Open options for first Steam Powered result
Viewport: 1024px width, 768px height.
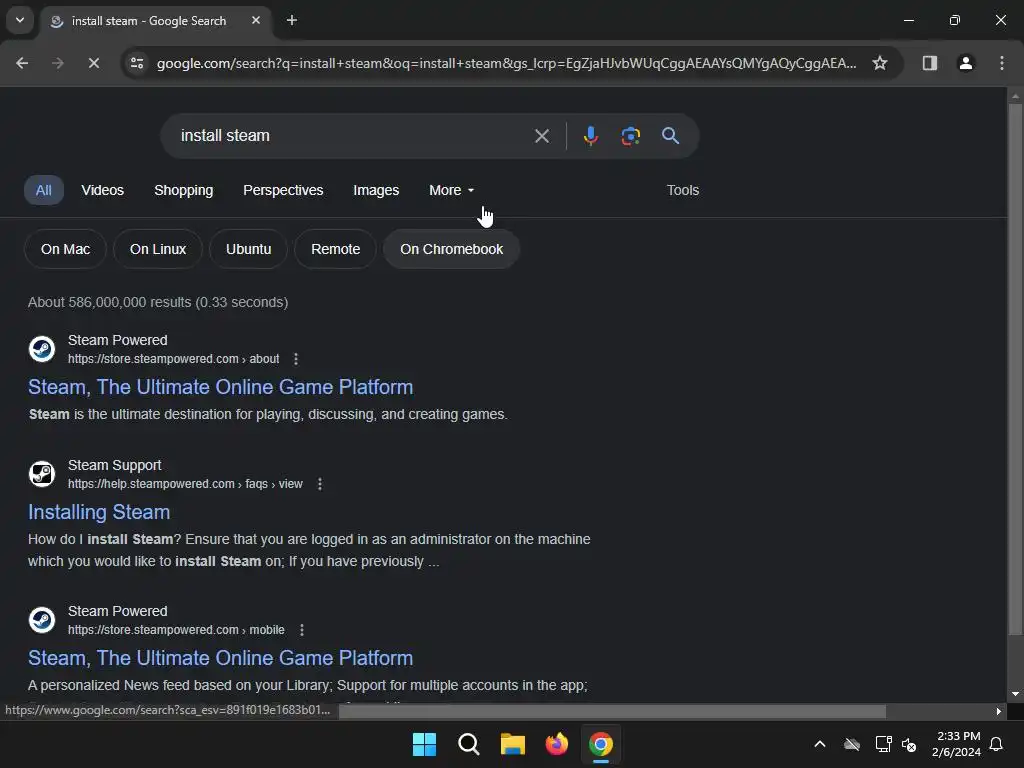pos(296,359)
